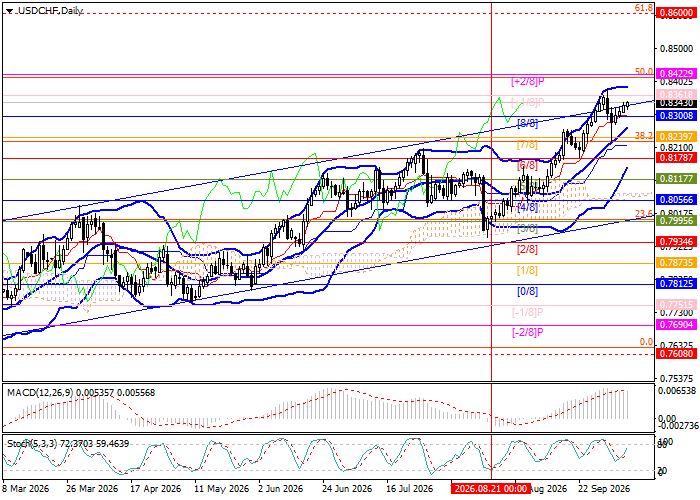Click the red 0.79346 level label
This screenshot has width=700, height=500.
pos(676,242)
